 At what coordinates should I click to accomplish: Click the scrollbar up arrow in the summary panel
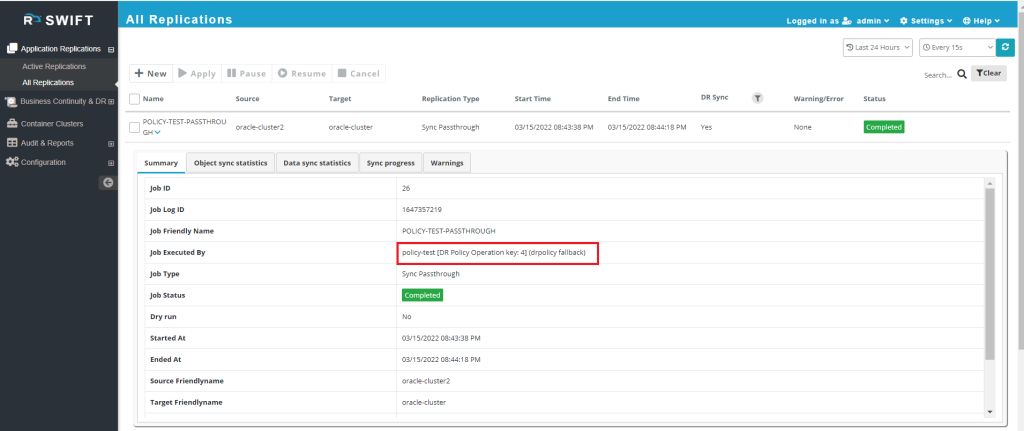coord(989,183)
